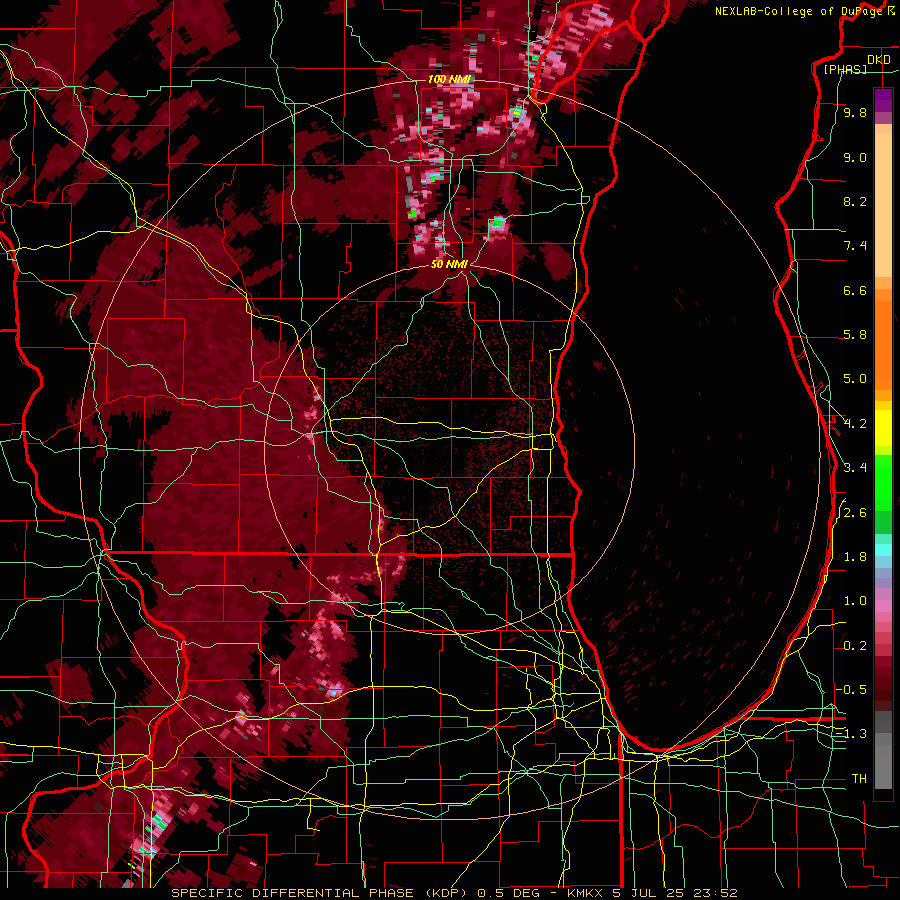The width and height of the screenshot is (900, 900).
Task: Pick the peach band beside 8.2
Action: coord(883,205)
